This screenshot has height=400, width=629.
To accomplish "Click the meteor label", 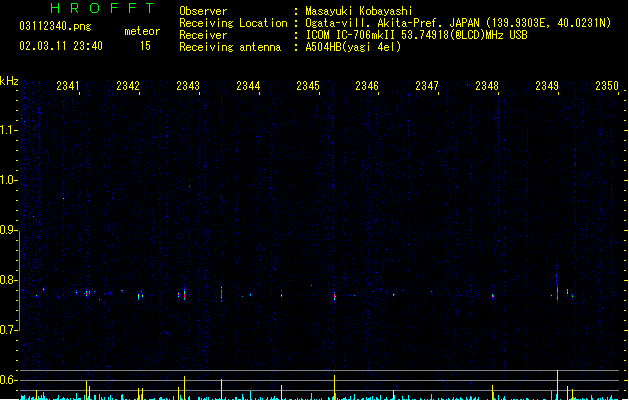I will [x=142, y=31].
